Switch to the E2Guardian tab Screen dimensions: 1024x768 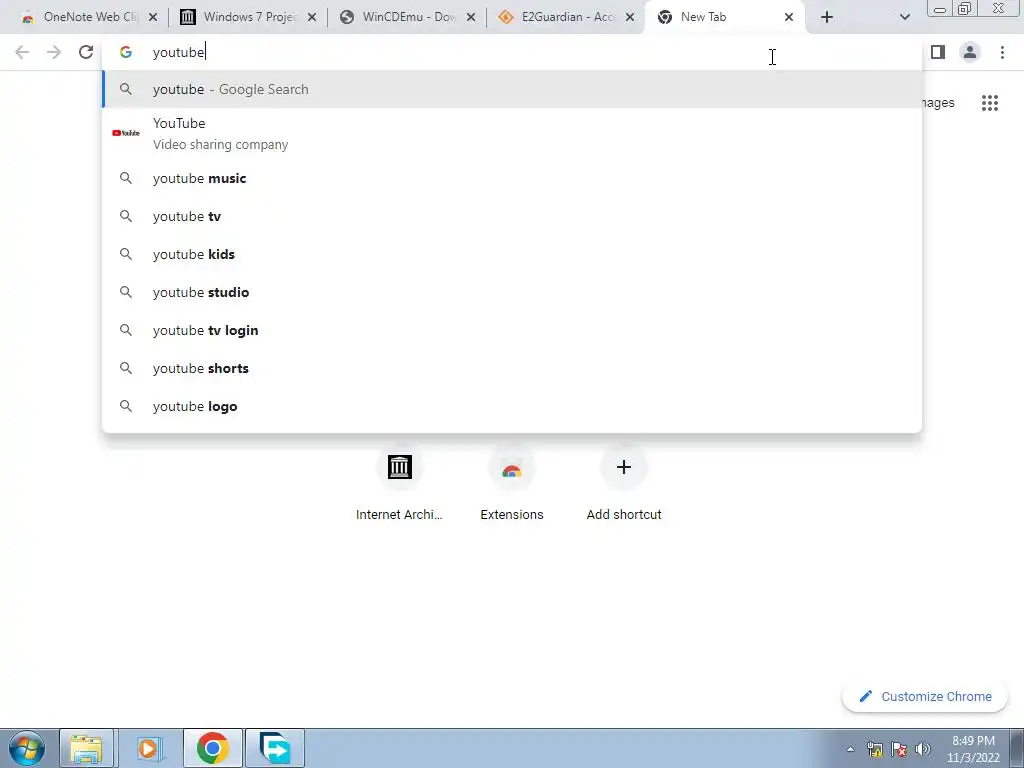point(567,17)
